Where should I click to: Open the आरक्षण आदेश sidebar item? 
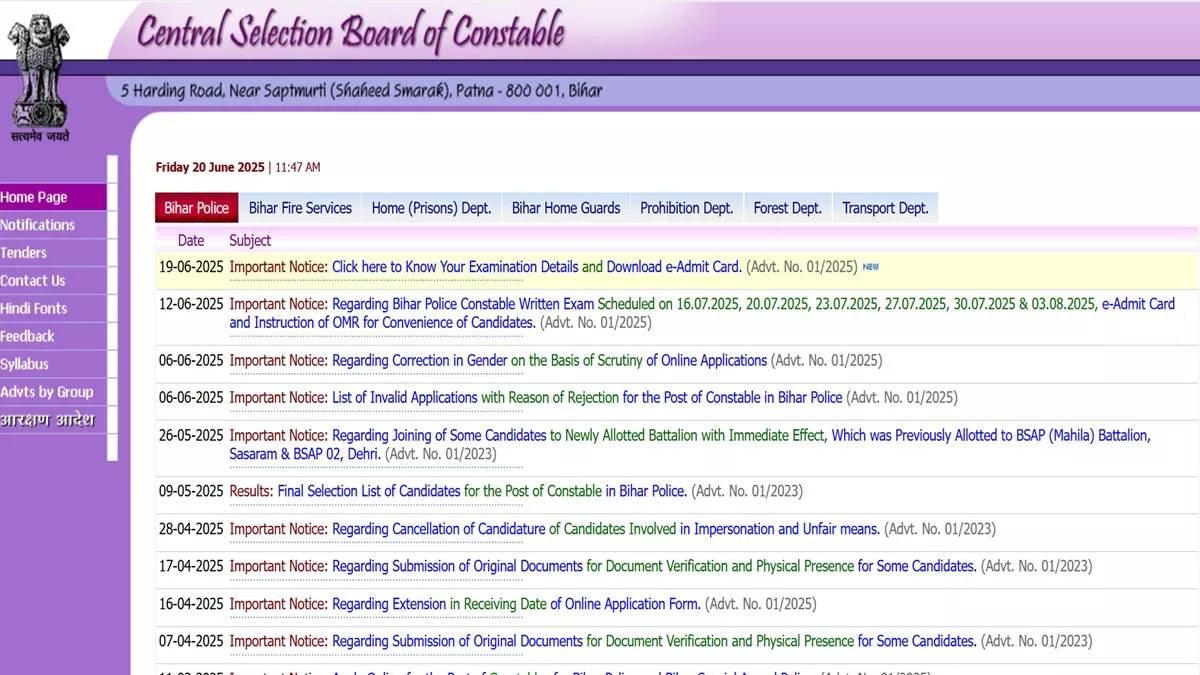[x=53, y=420]
